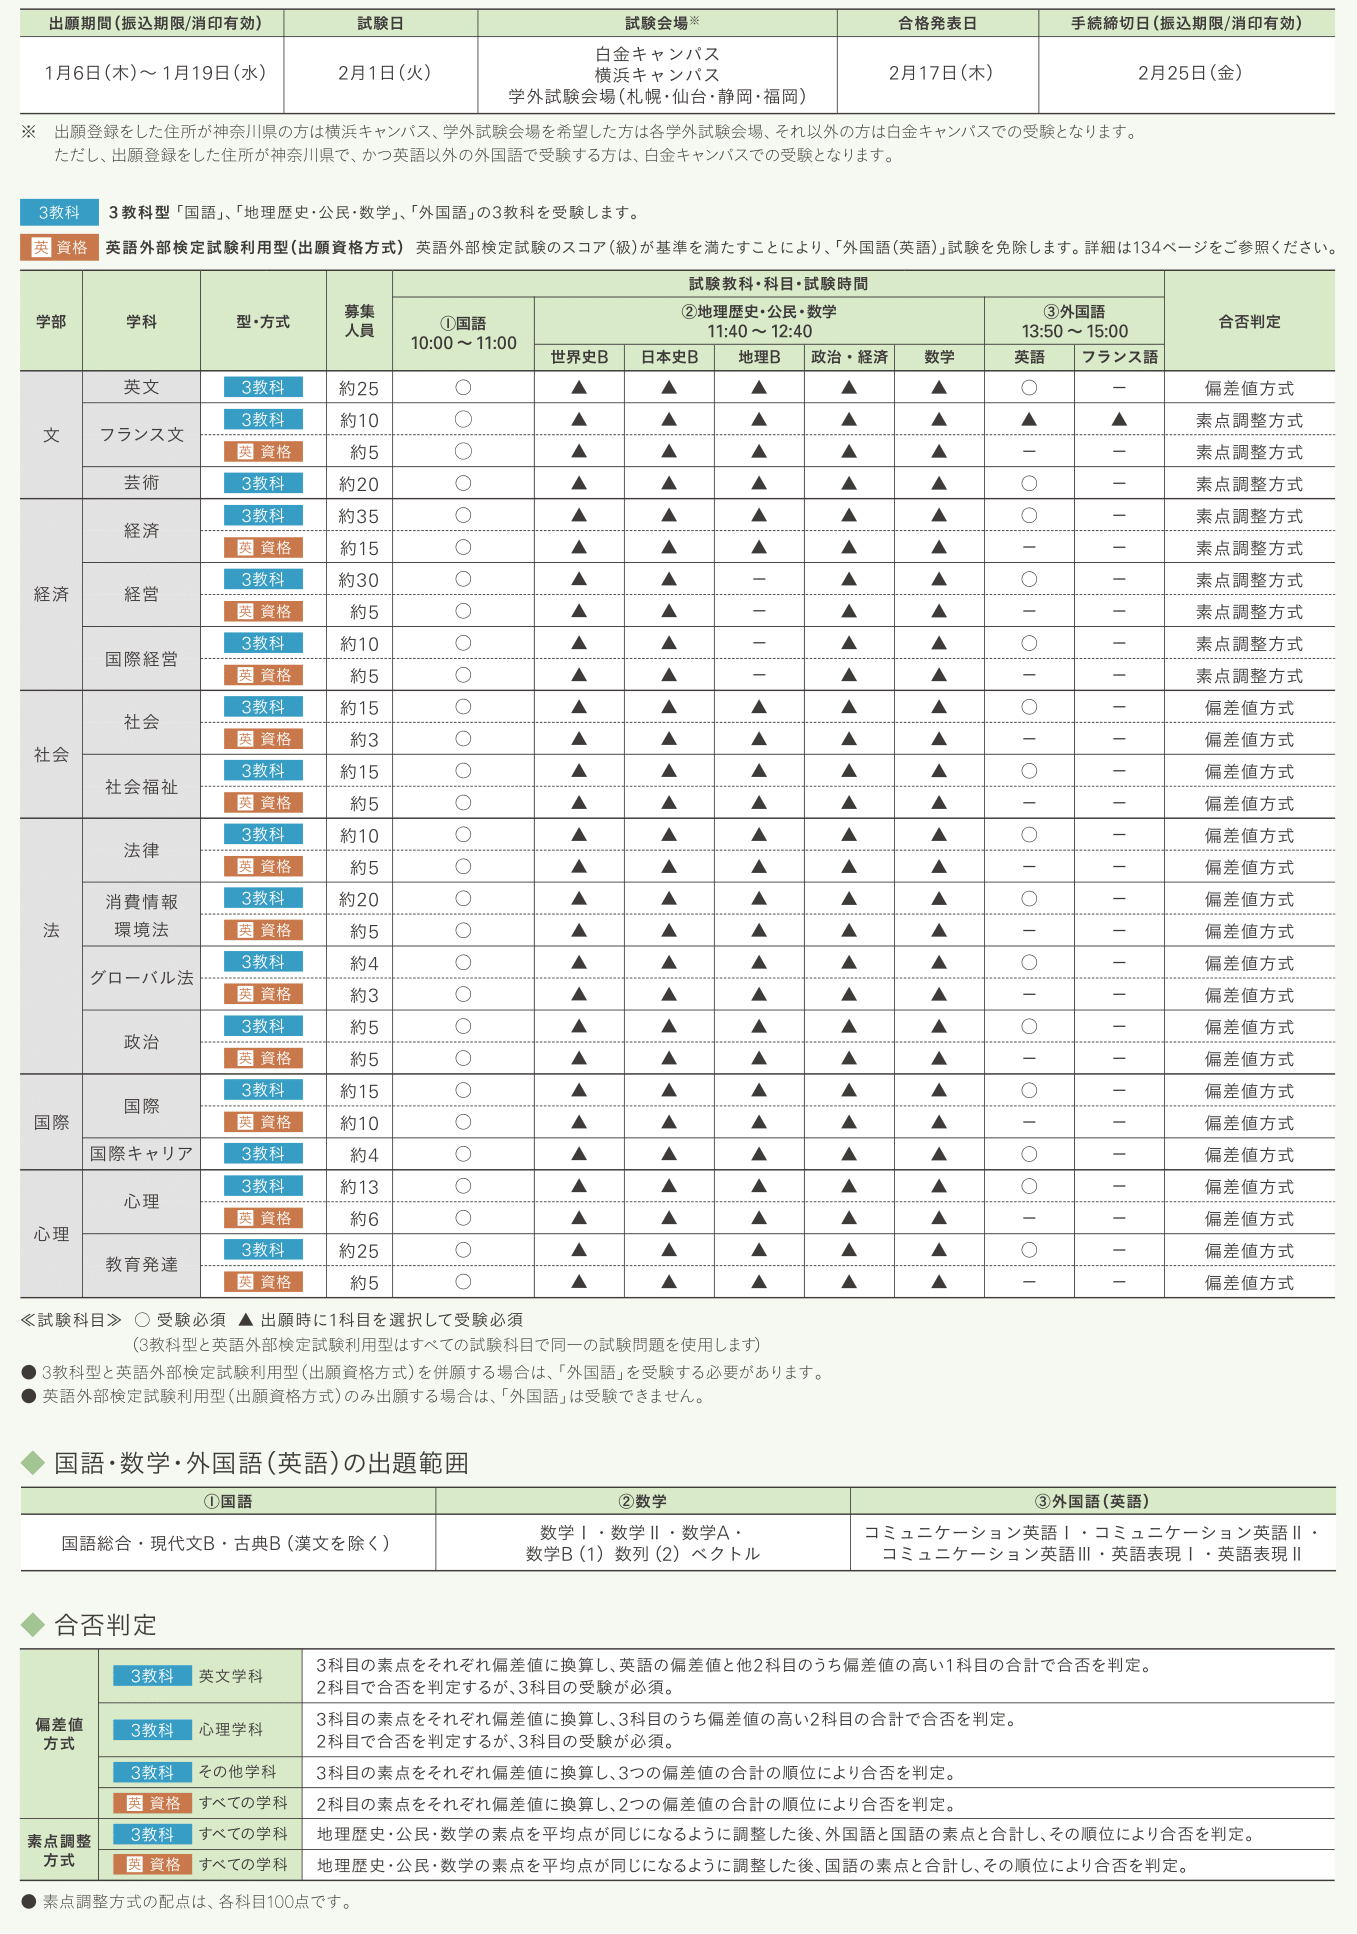Click the result date '2月17日(木)'

(x=940, y=73)
